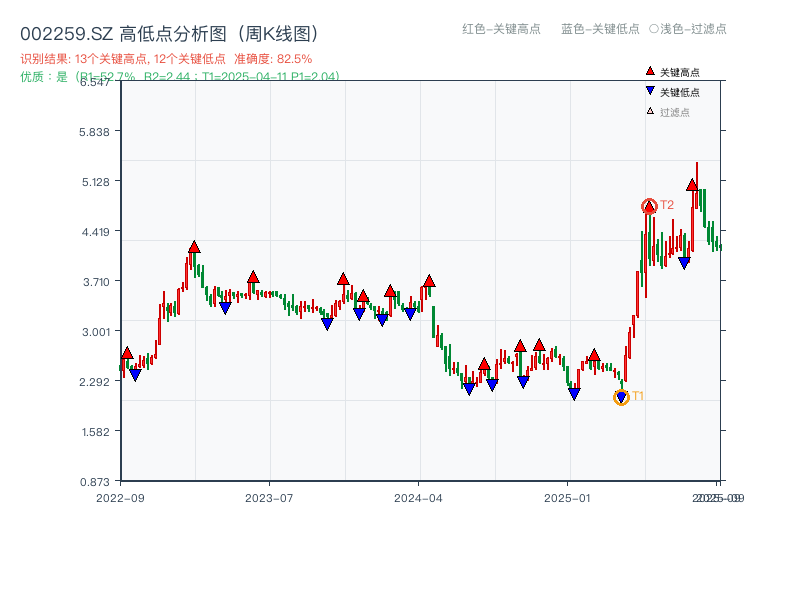Toggle the 红色-关键高点 header legend text

pos(502,29)
